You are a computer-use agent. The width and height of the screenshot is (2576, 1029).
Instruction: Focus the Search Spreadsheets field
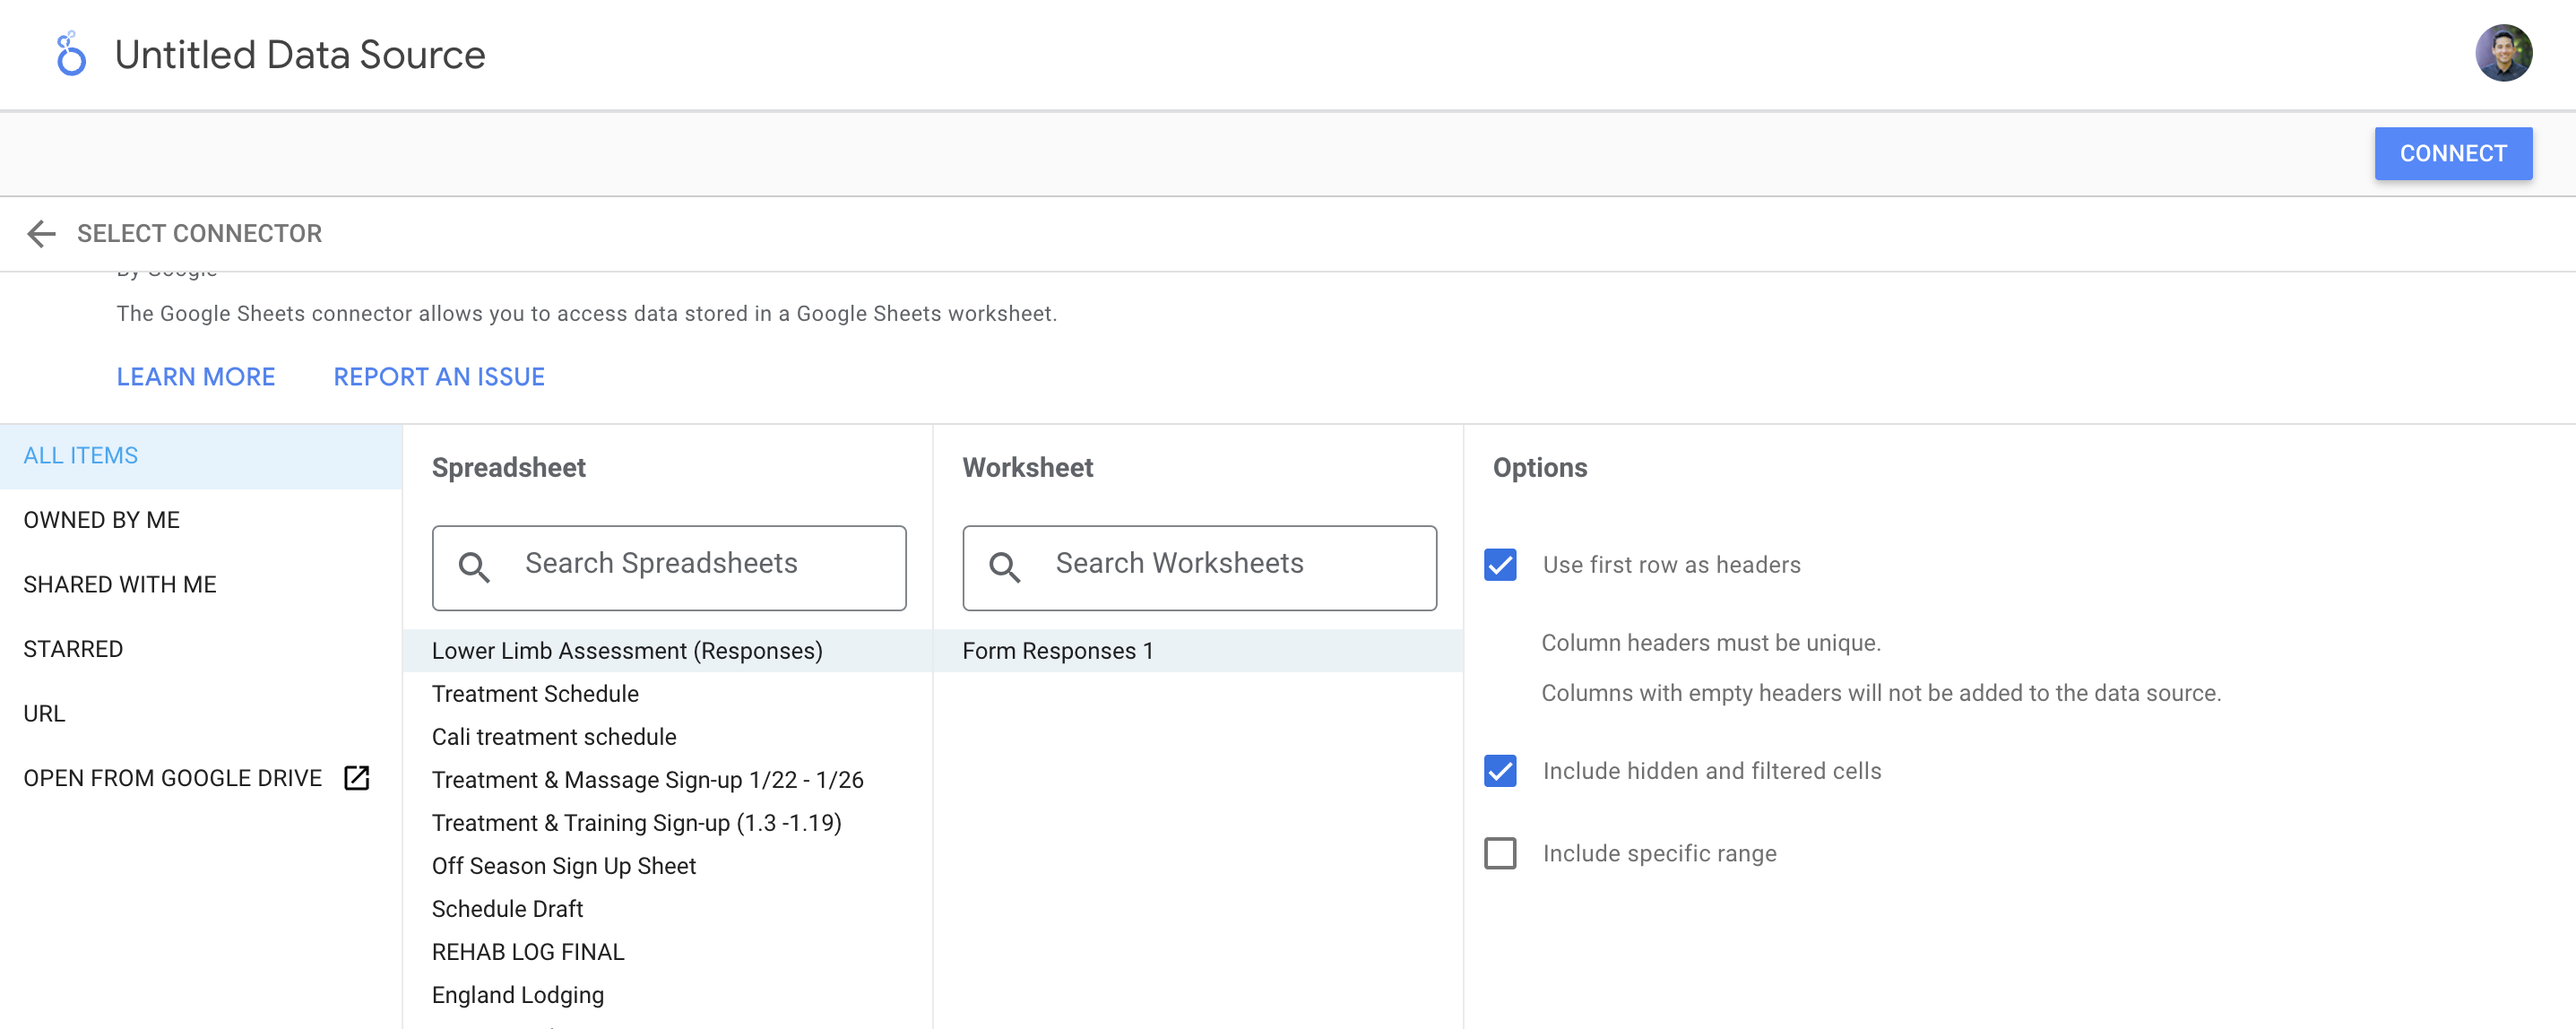pyautogui.click(x=669, y=567)
